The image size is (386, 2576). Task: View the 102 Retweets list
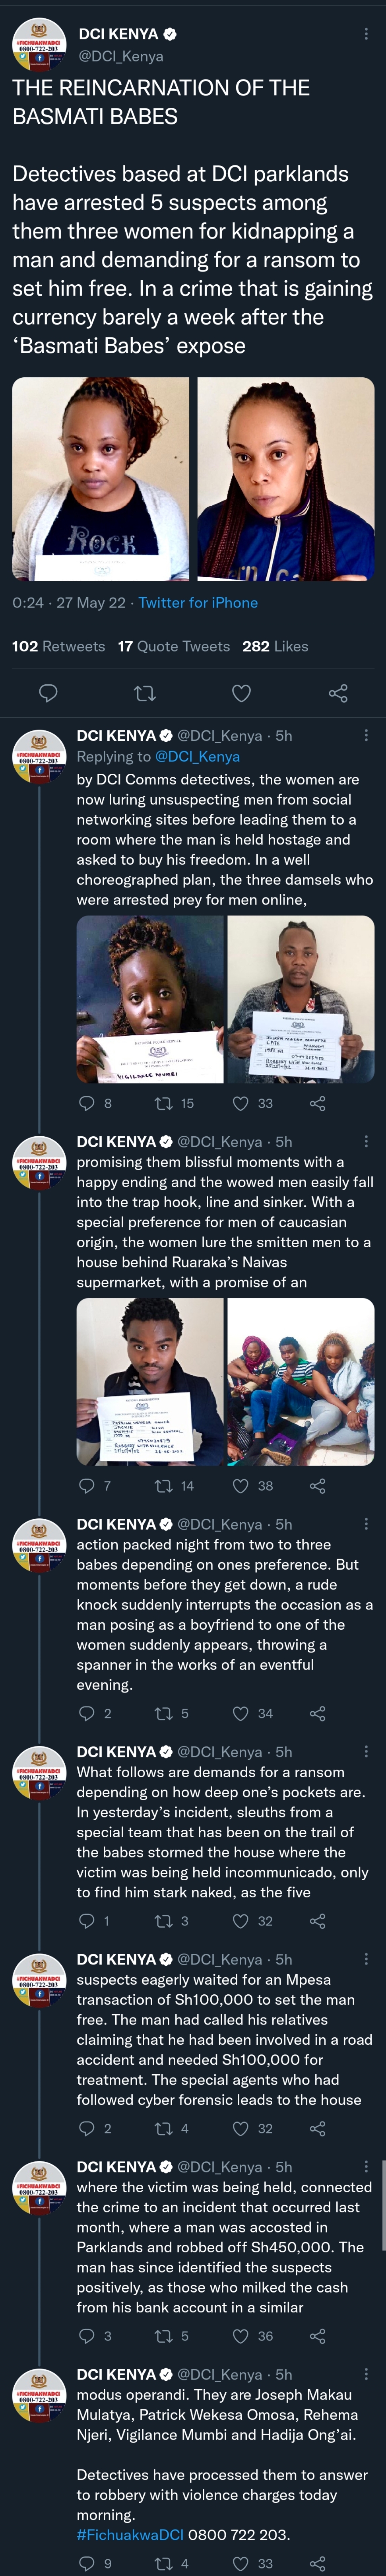(58, 646)
